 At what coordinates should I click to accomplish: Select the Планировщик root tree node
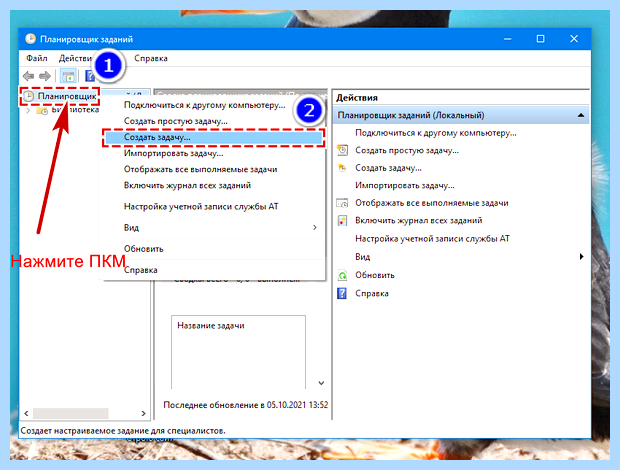(x=67, y=96)
